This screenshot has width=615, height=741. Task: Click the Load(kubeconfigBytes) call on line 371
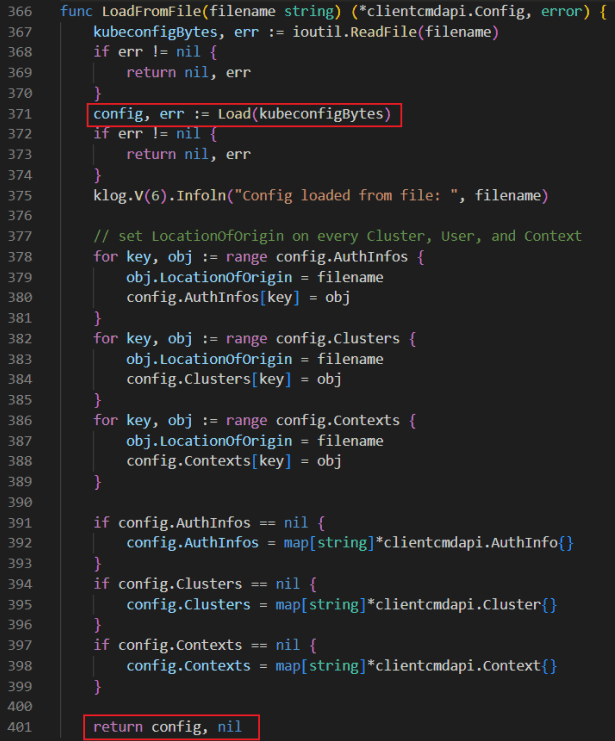(304, 114)
